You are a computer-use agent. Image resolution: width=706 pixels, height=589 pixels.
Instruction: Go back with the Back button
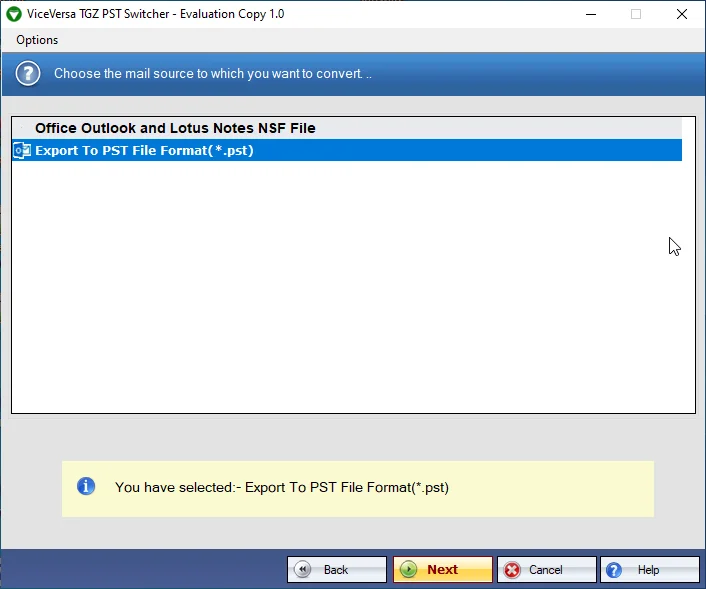(336, 569)
